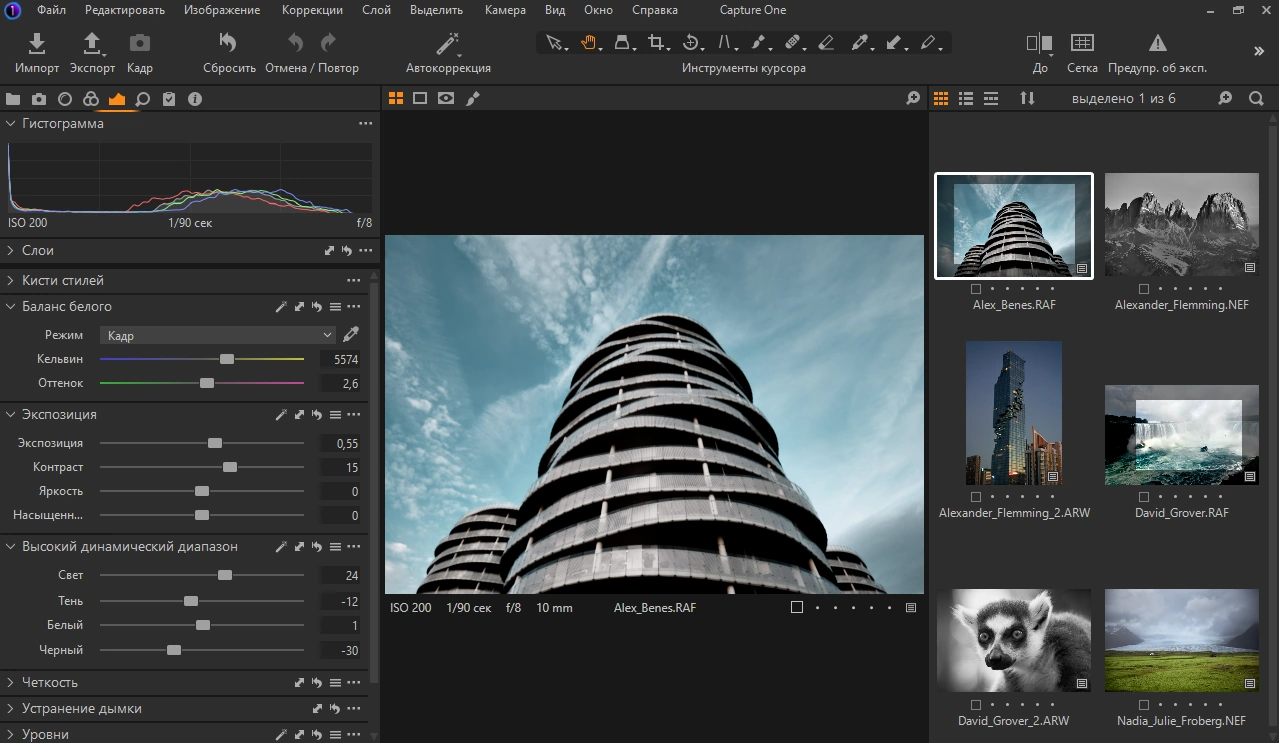Open the 'Камера' menu
Image resolution: width=1279 pixels, height=743 pixels.
coord(505,10)
